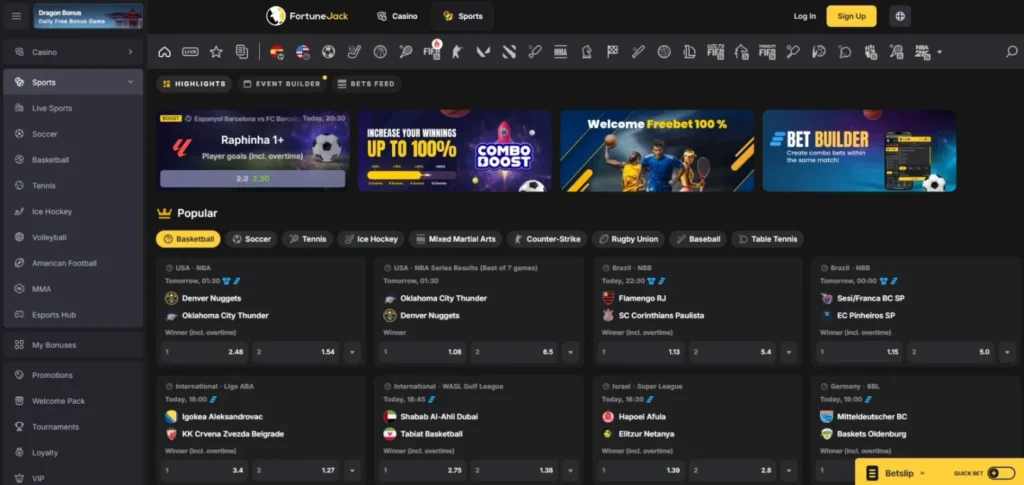The height and width of the screenshot is (485, 1024).
Task: Select the Valorant icon in sports bar
Action: [483, 52]
